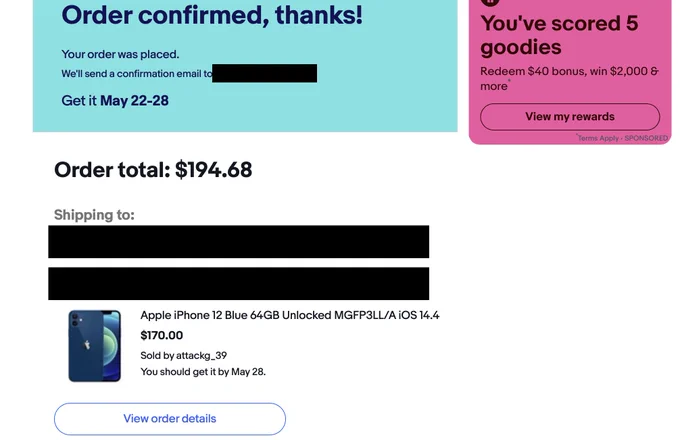The width and height of the screenshot is (680, 440).
Task: Click the seller name attackg_39
Action: pyautogui.click(x=202, y=355)
